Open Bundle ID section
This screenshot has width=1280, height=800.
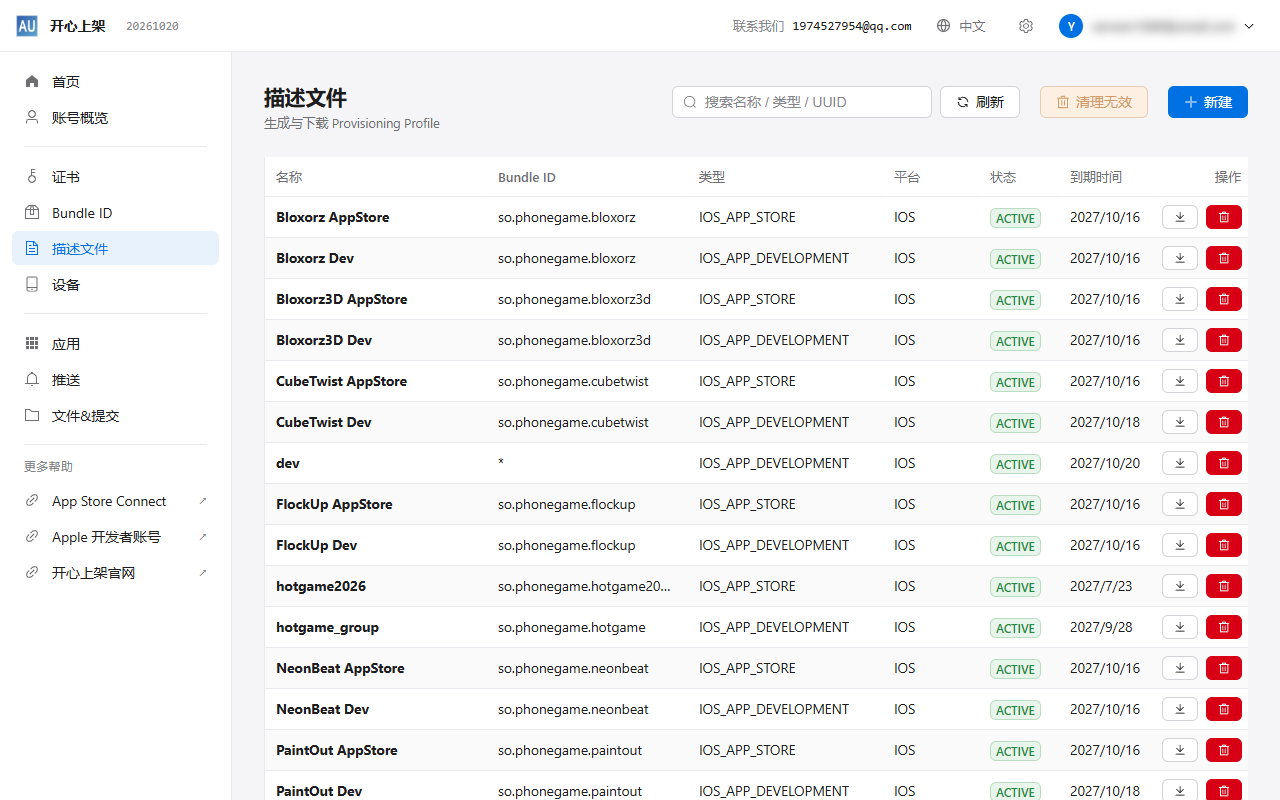point(115,213)
